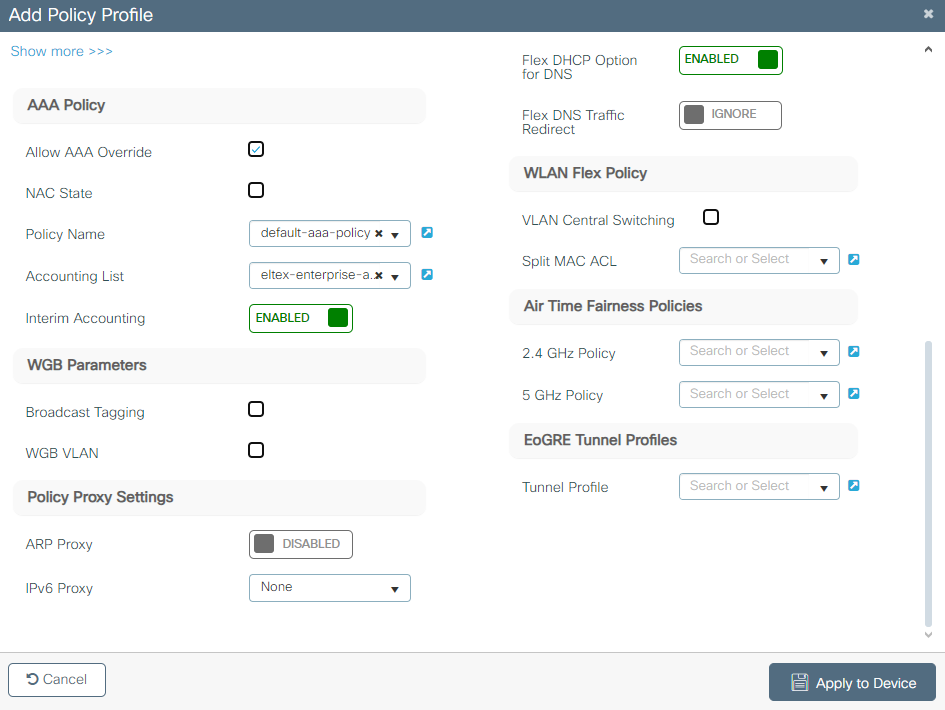Screen dimensions: 945x710
Task: Switch the Flex DNS Traffic Redirect toggle
Action: click(x=730, y=115)
